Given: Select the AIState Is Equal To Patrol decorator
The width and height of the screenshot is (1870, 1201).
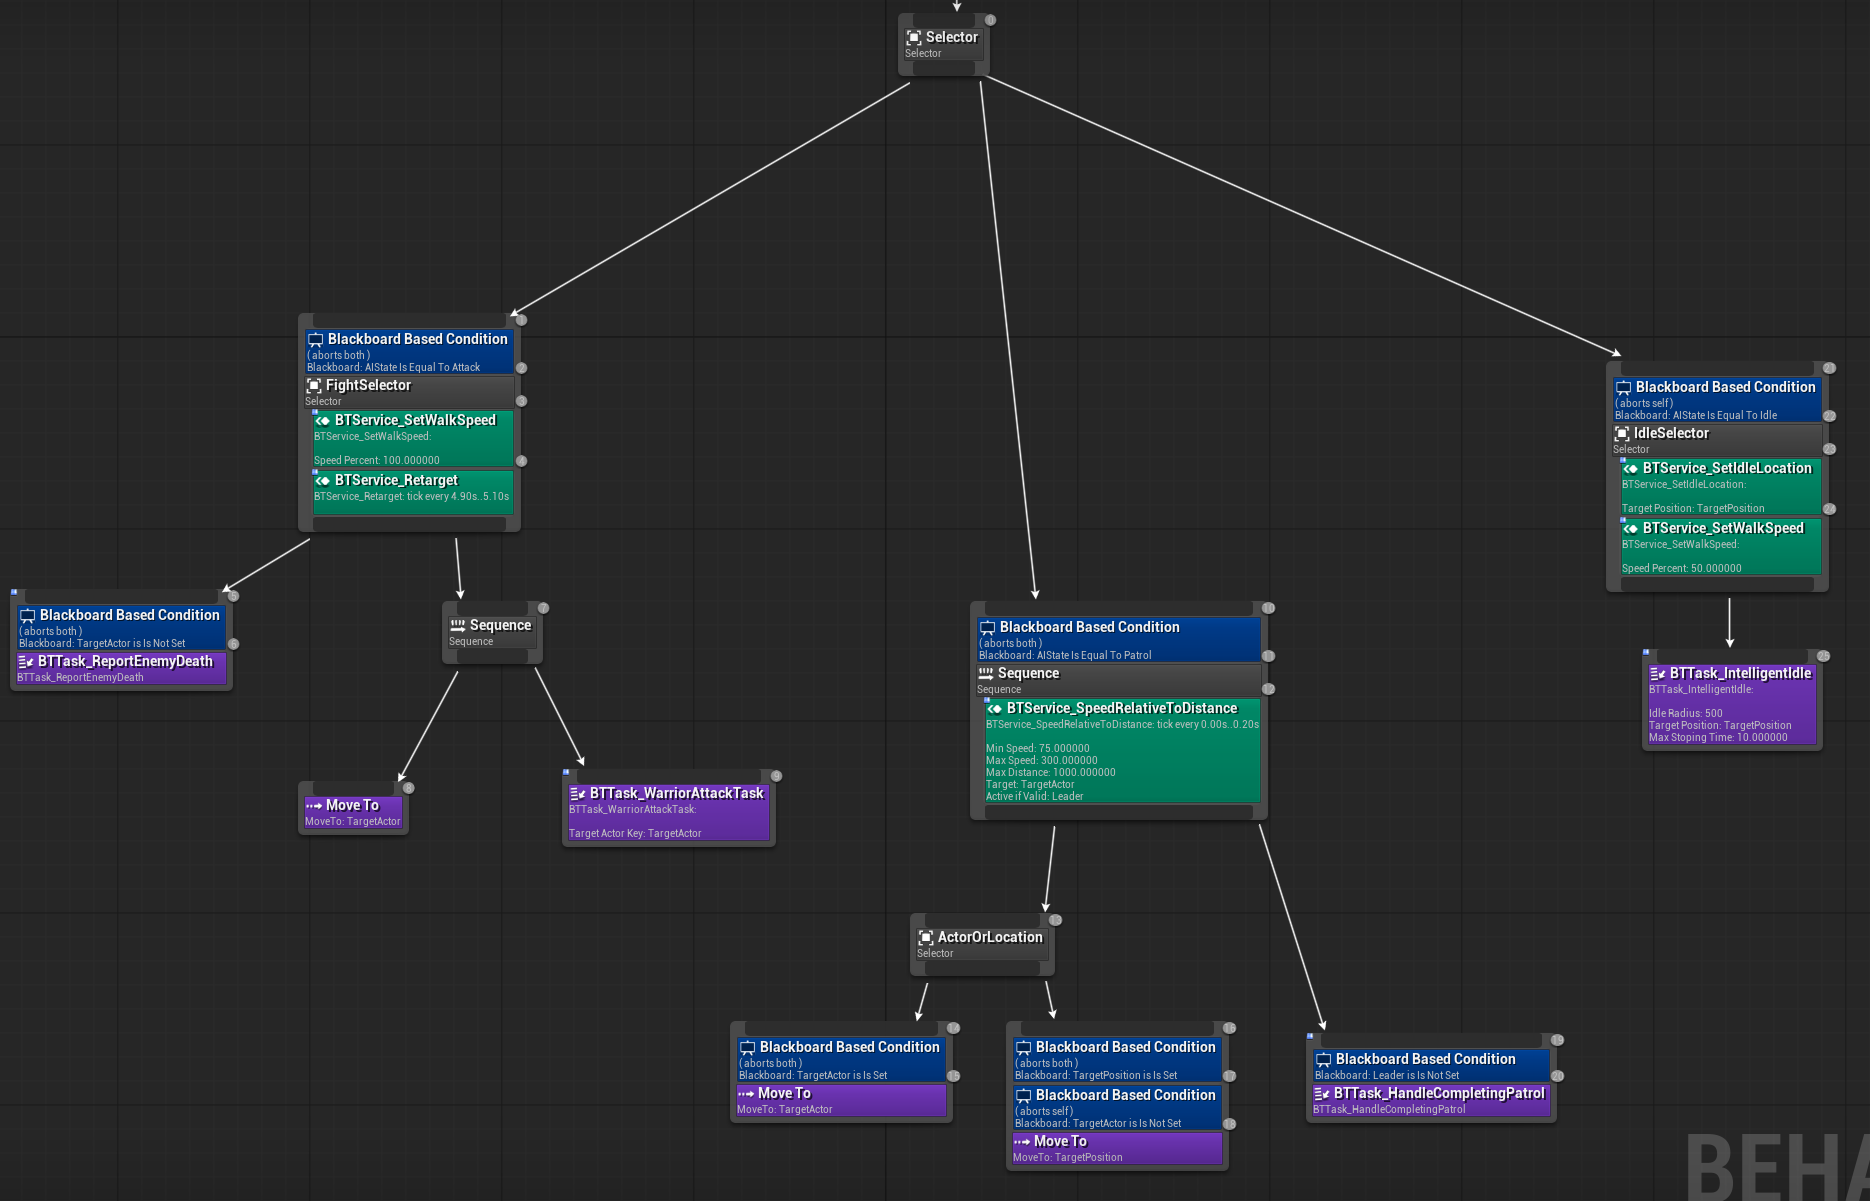Looking at the screenshot, I should coord(1118,640).
